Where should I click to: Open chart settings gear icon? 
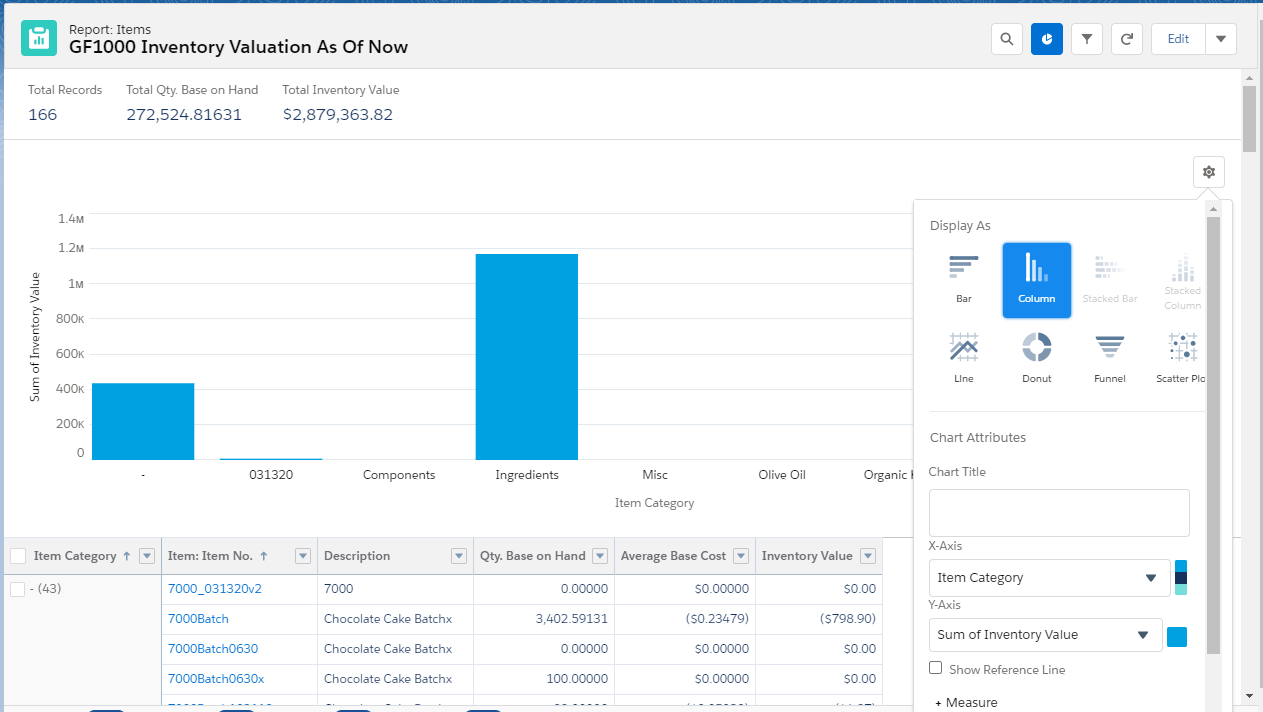(x=1209, y=172)
